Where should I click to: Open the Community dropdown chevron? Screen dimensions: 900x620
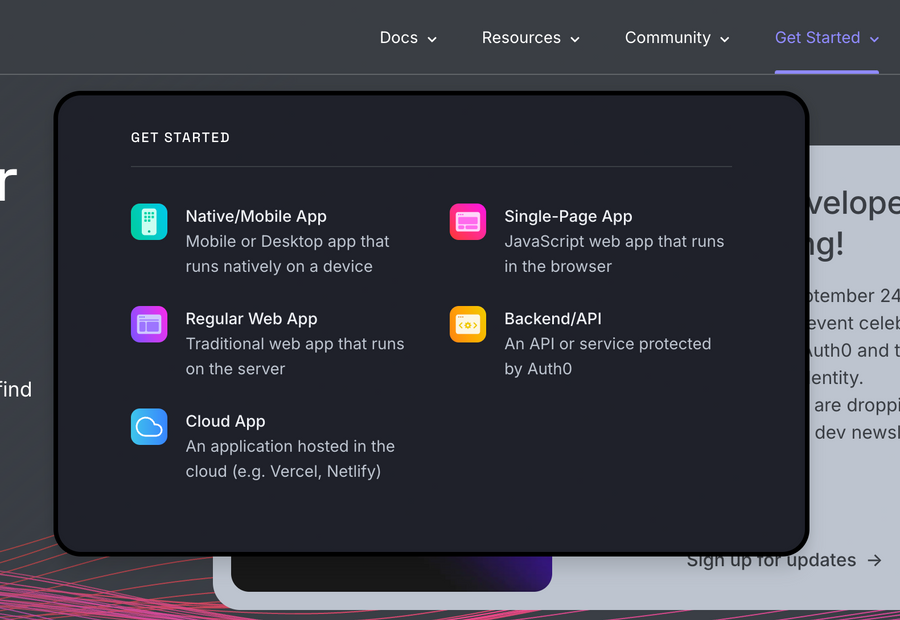[724, 39]
